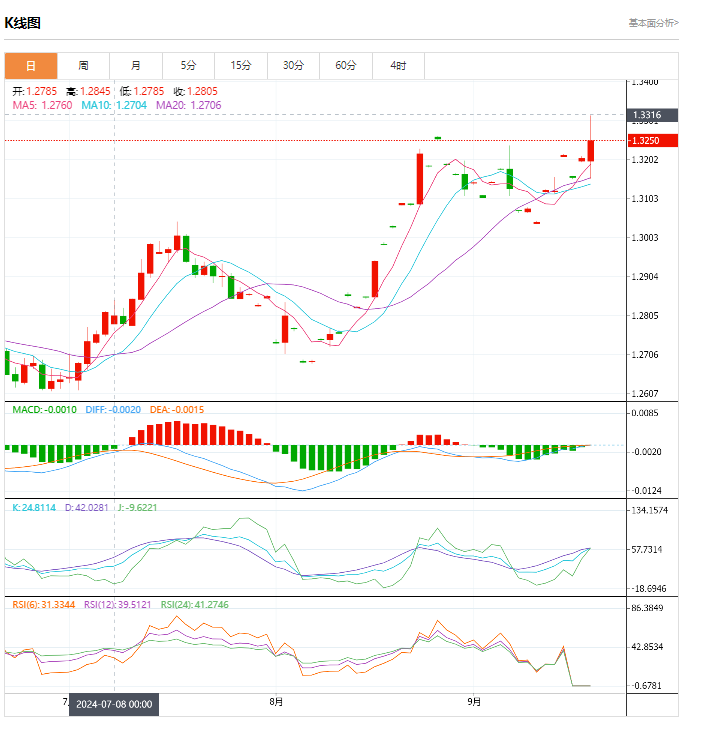721x730 pixels.
Task: Click the 1.2805 price axis label
Action: click(x=645, y=316)
